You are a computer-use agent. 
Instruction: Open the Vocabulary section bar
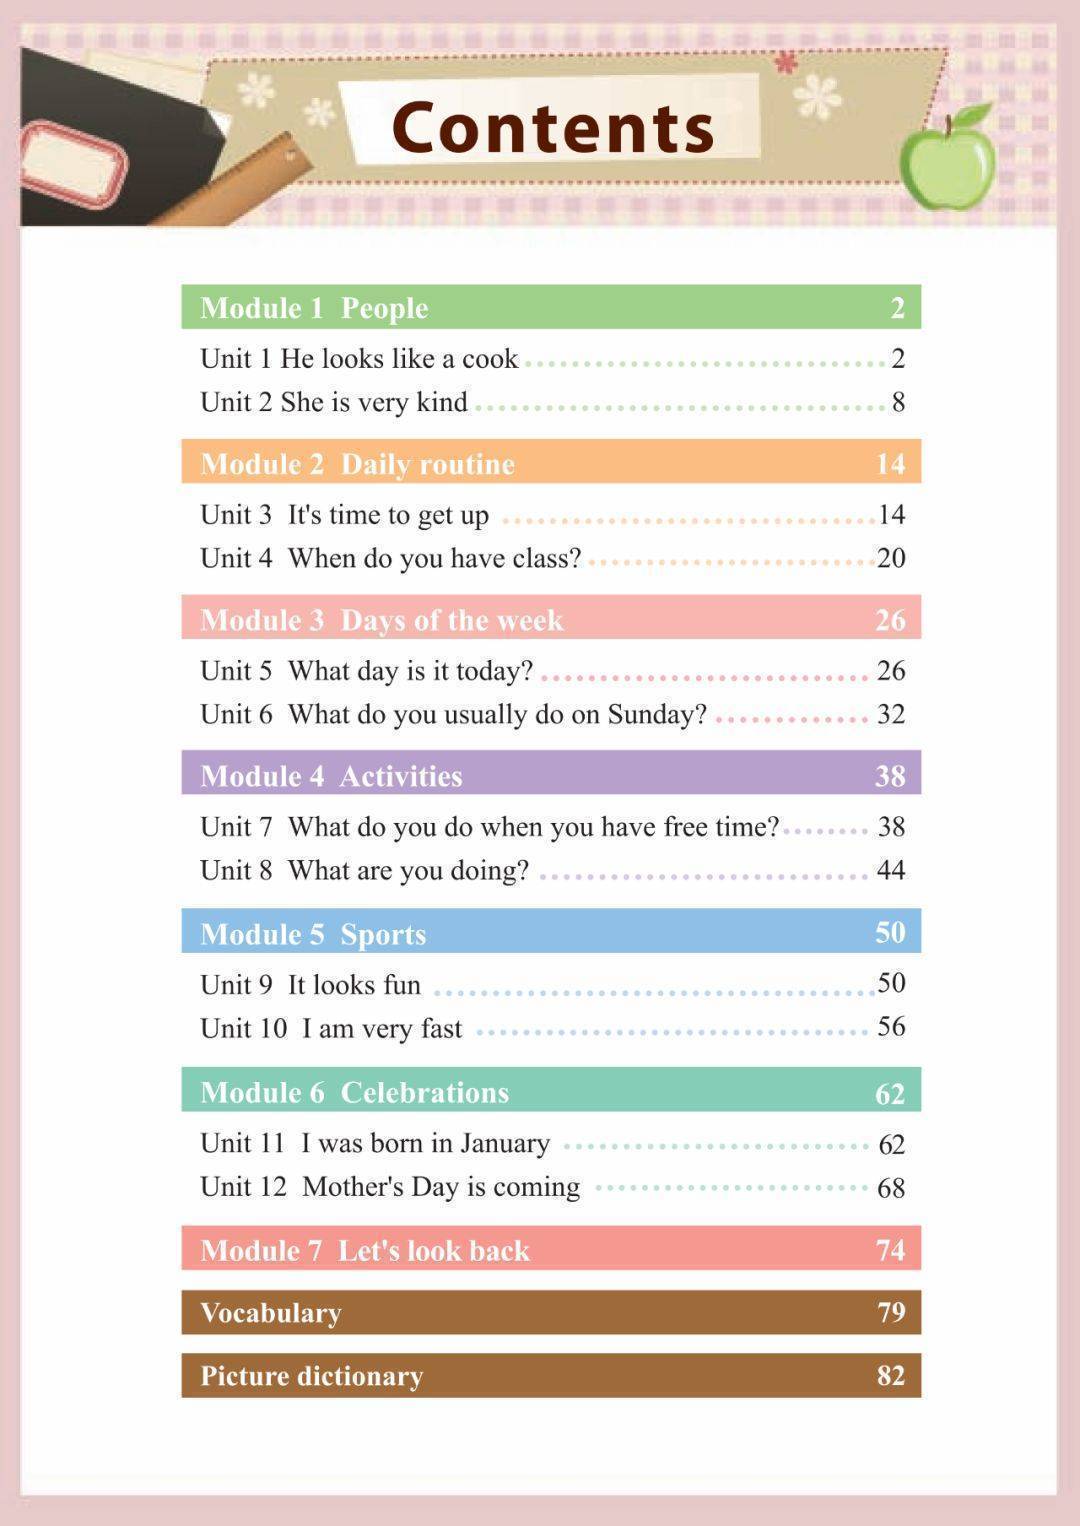550,1312
